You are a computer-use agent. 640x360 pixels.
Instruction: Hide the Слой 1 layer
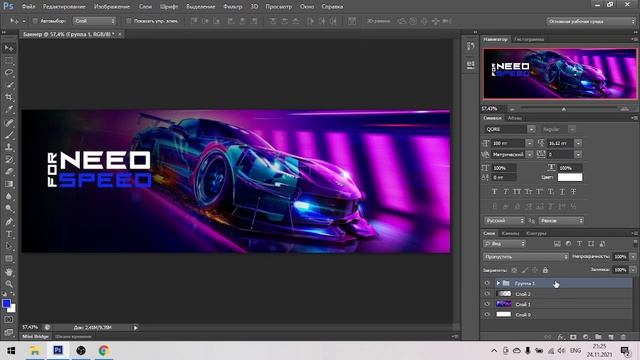click(487, 304)
